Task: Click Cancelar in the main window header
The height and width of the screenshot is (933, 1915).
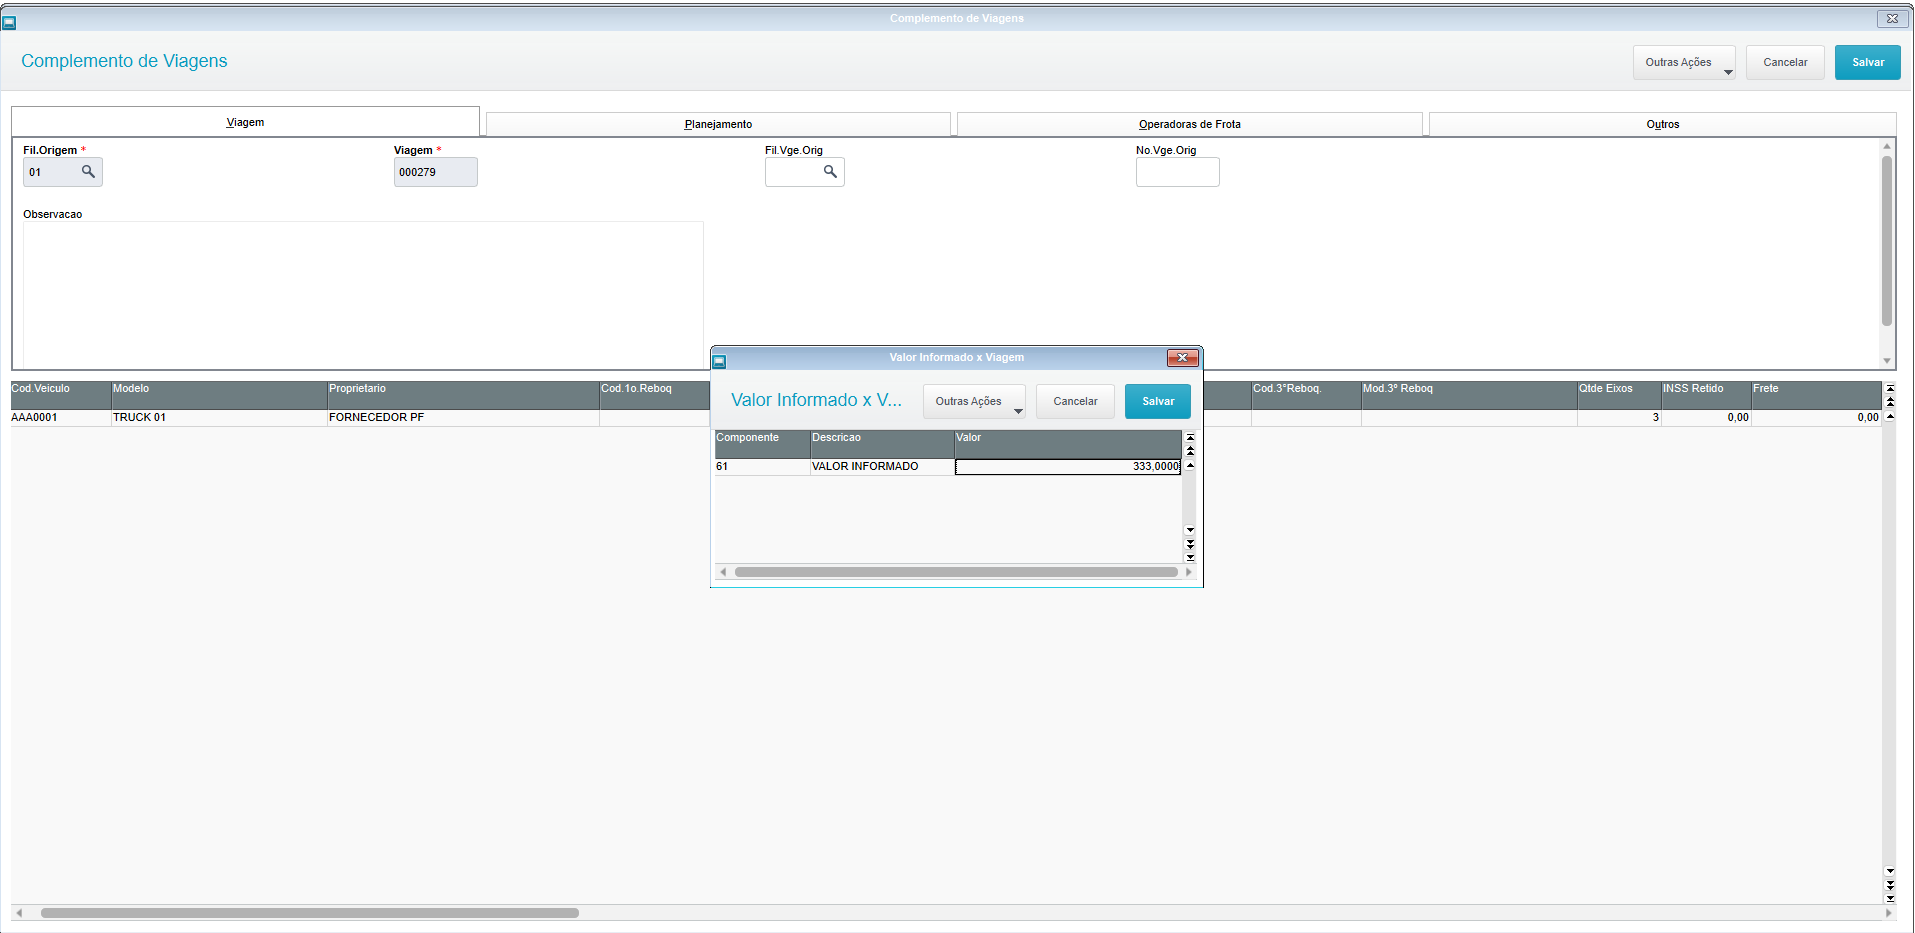Action: click(x=1785, y=62)
